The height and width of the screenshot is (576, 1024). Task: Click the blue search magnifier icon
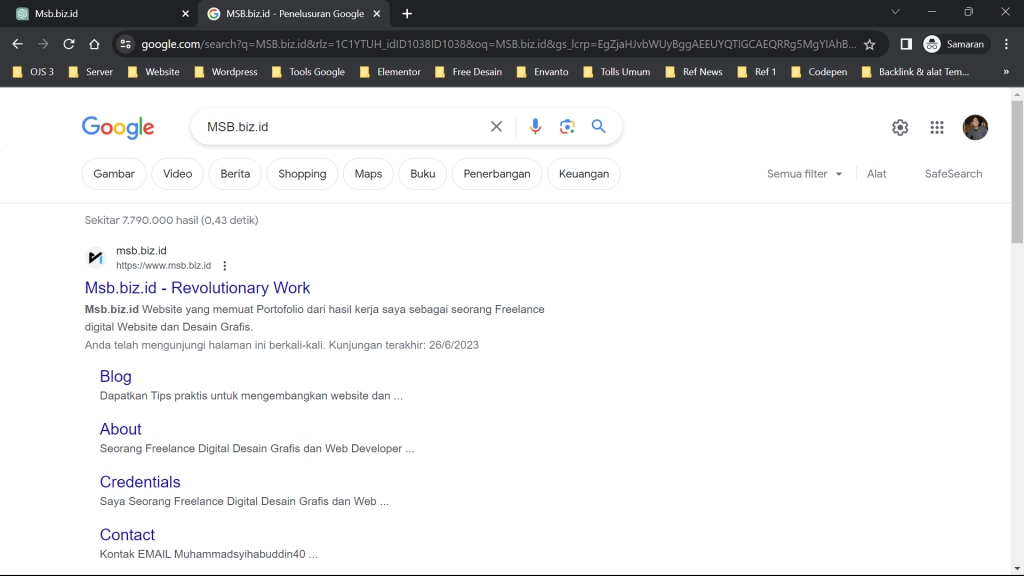click(x=599, y=127)
